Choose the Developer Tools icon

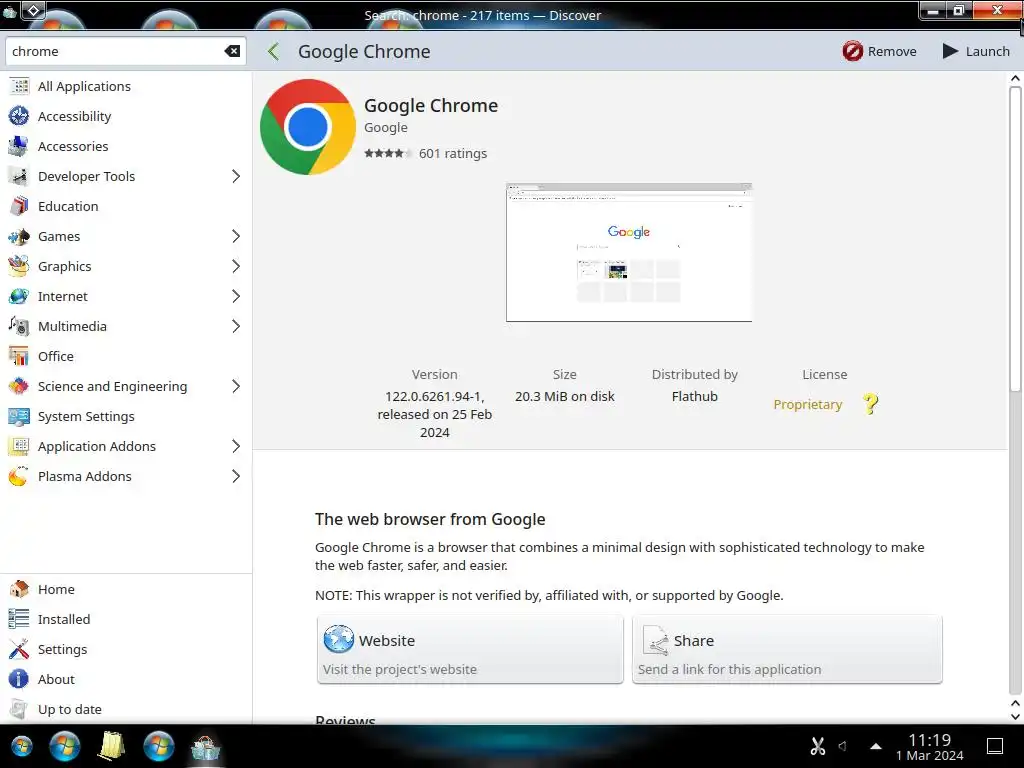pyautogui.click(x=19, y=176)
